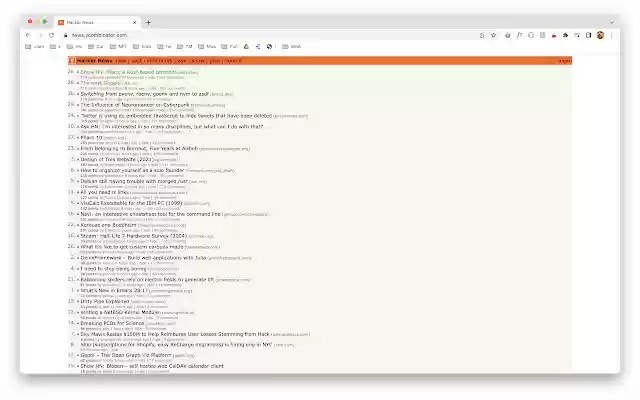Image resolution: width=640 pixels, height=400 pixels.
Task: Open the 'new' section in header
Action: [x=121, y=61]
